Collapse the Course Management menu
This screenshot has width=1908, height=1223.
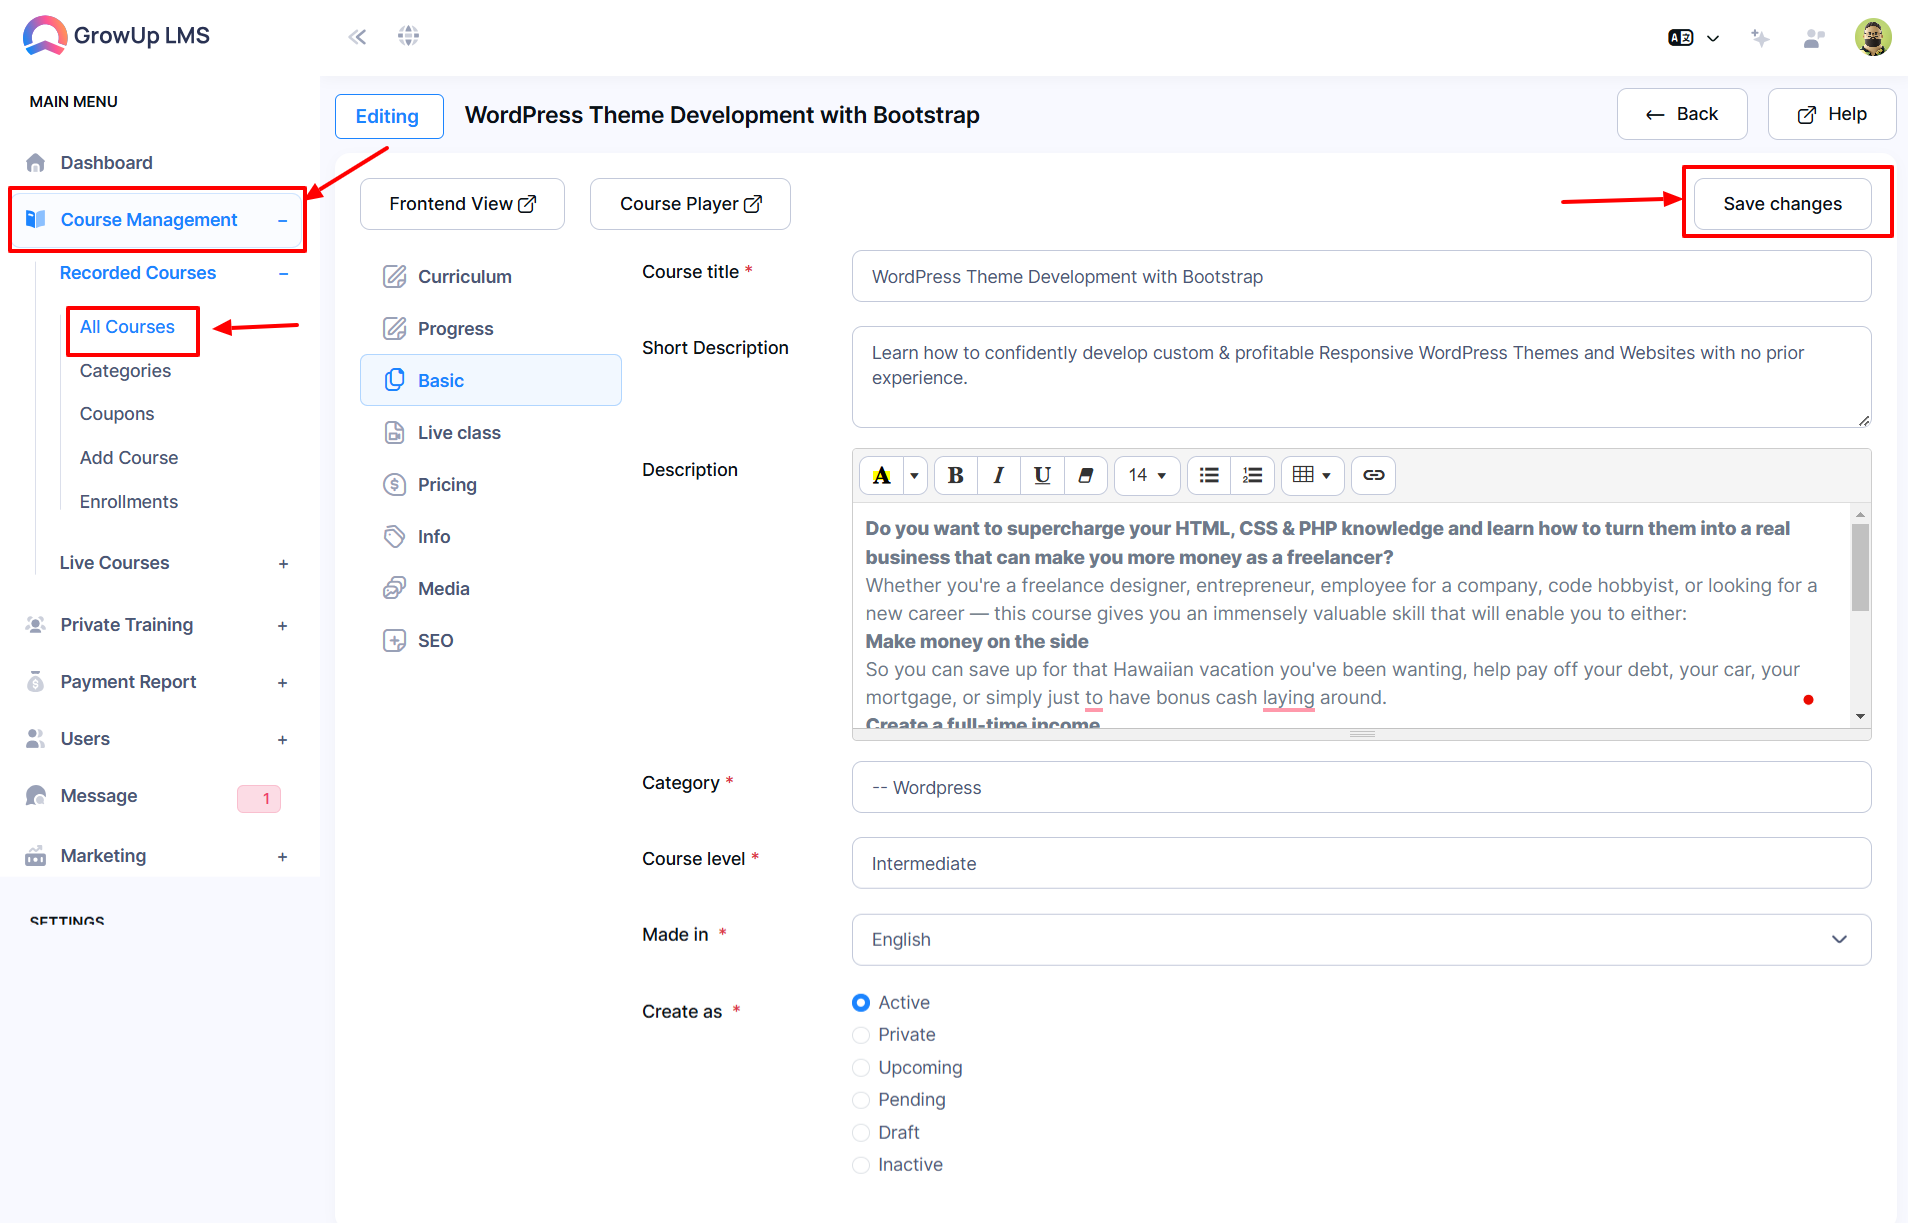(x=283, y=220)
